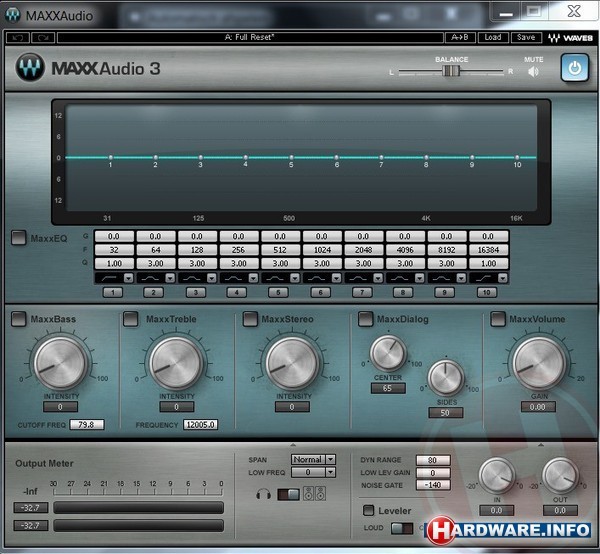The width and height of the screenshot is (600, 554).
Task: Click the Cutoff Freq field 79.8
Action: 87,425
